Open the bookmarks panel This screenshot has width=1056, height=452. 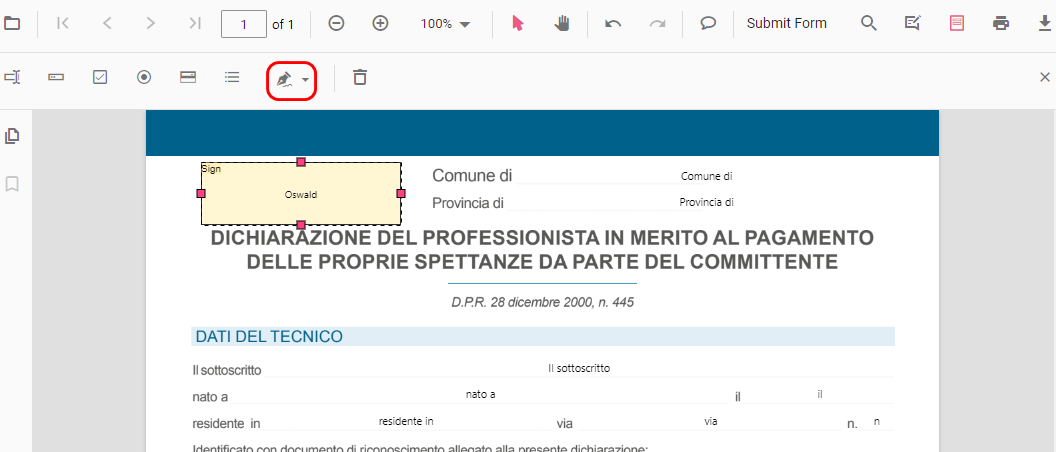click(11, 184)
